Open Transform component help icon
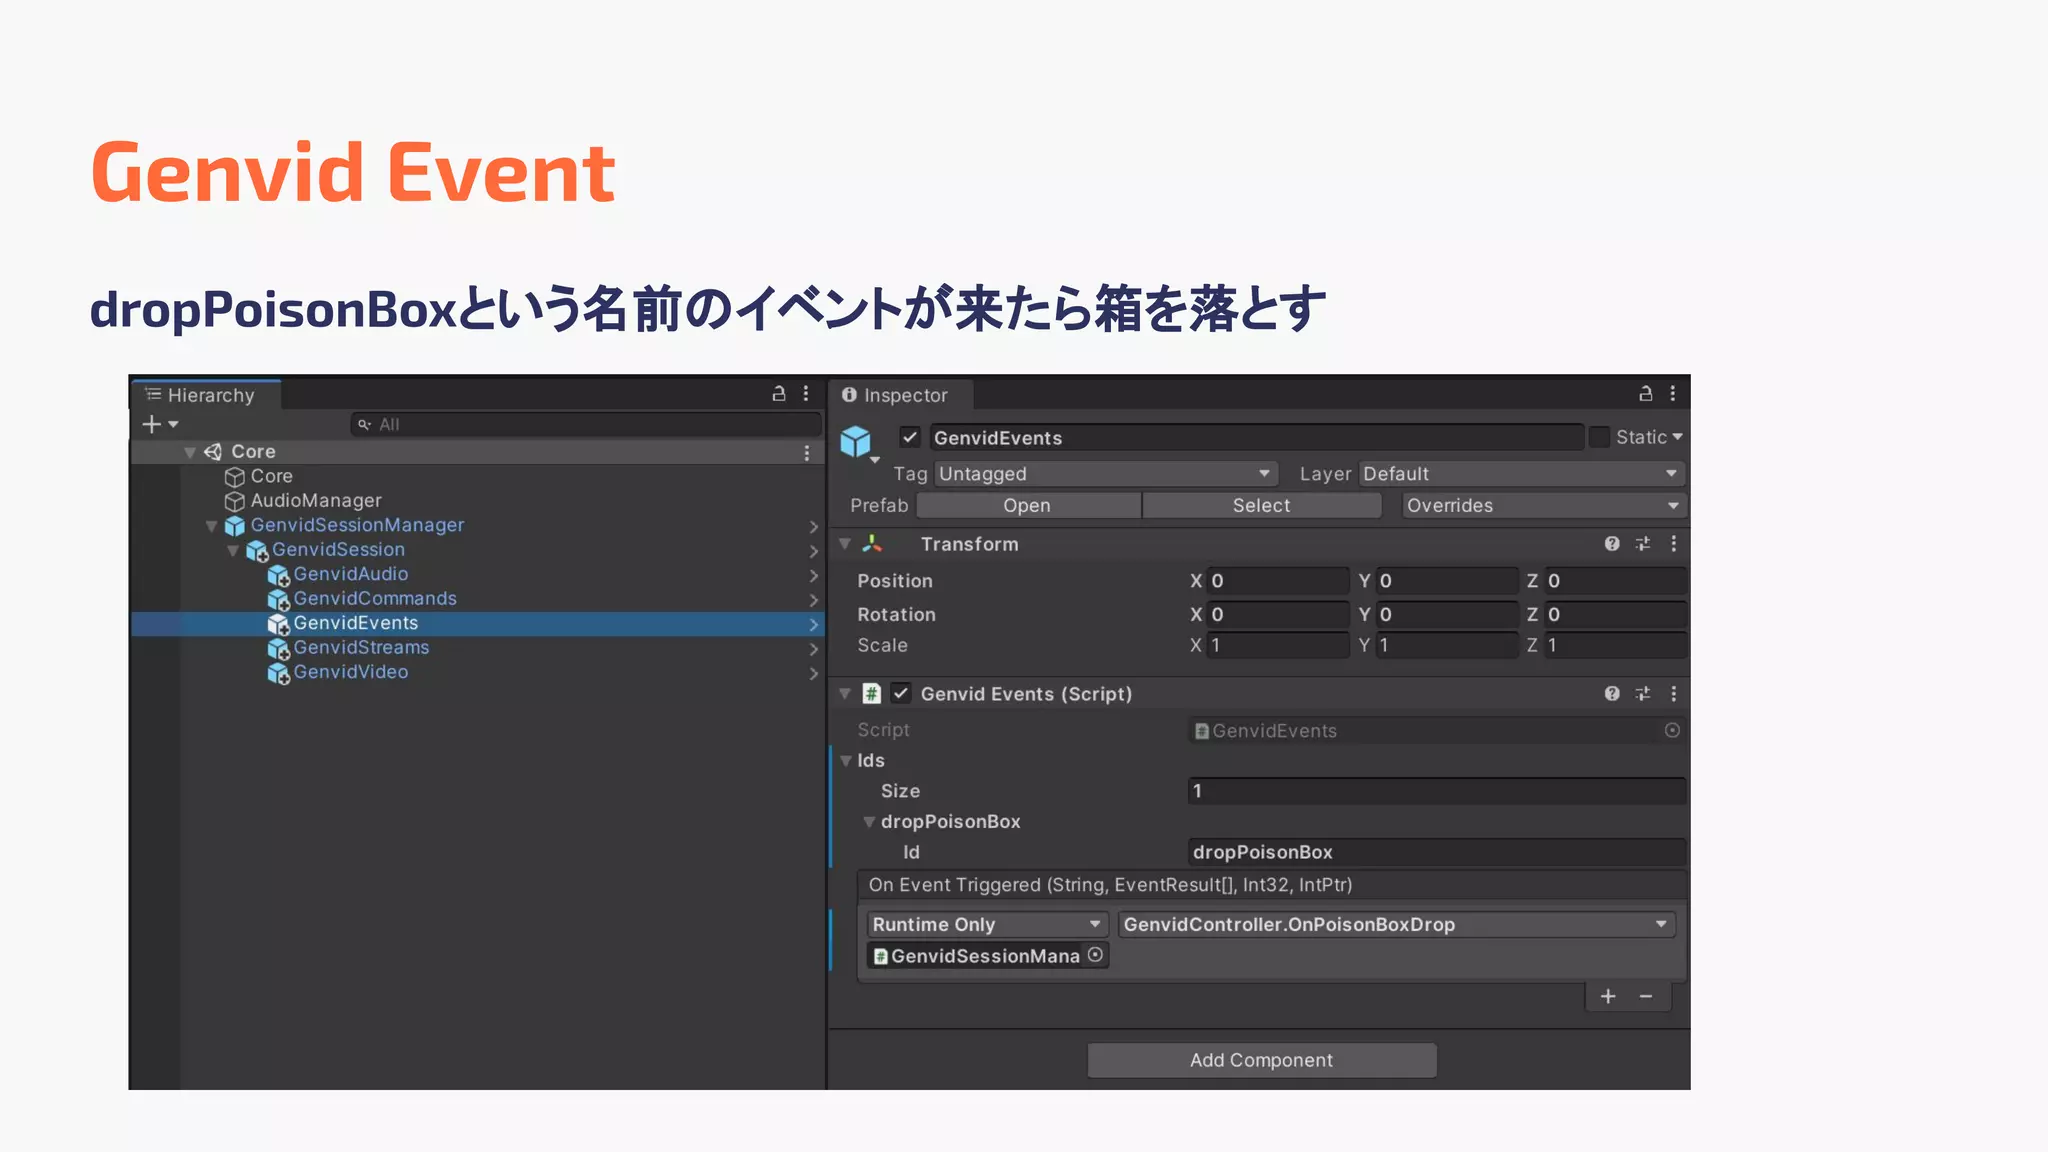Viewport: 2048px width, 1152px height. point(1612,544)
